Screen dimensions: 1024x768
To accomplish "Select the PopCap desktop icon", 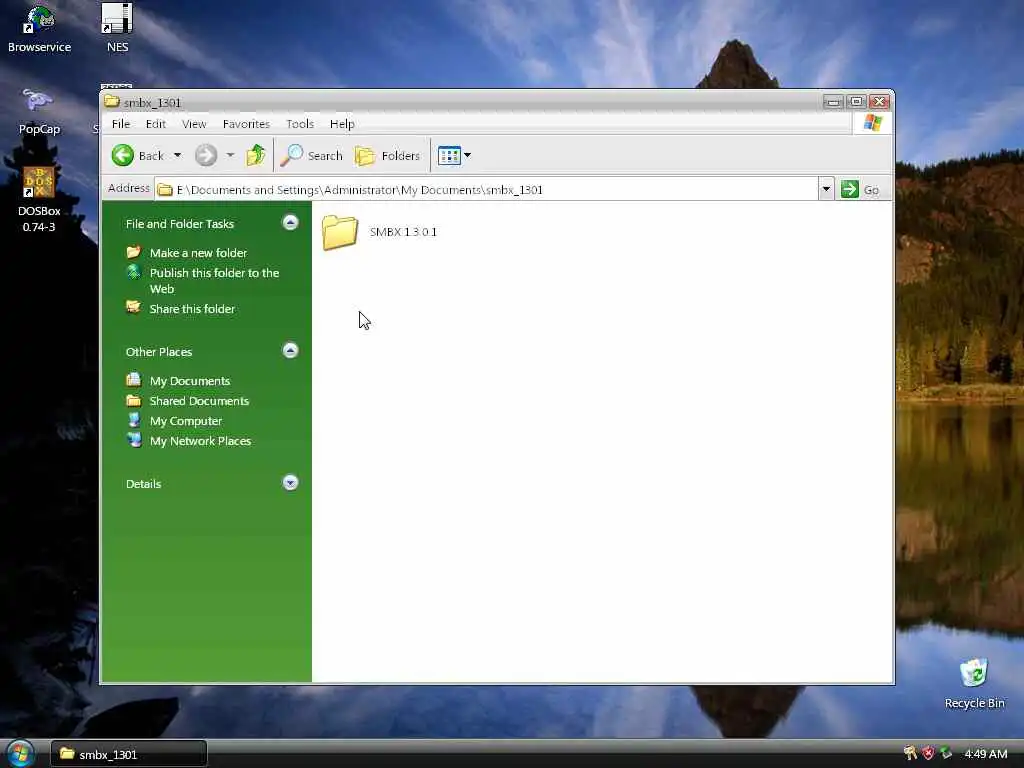I will click(39, 111).
